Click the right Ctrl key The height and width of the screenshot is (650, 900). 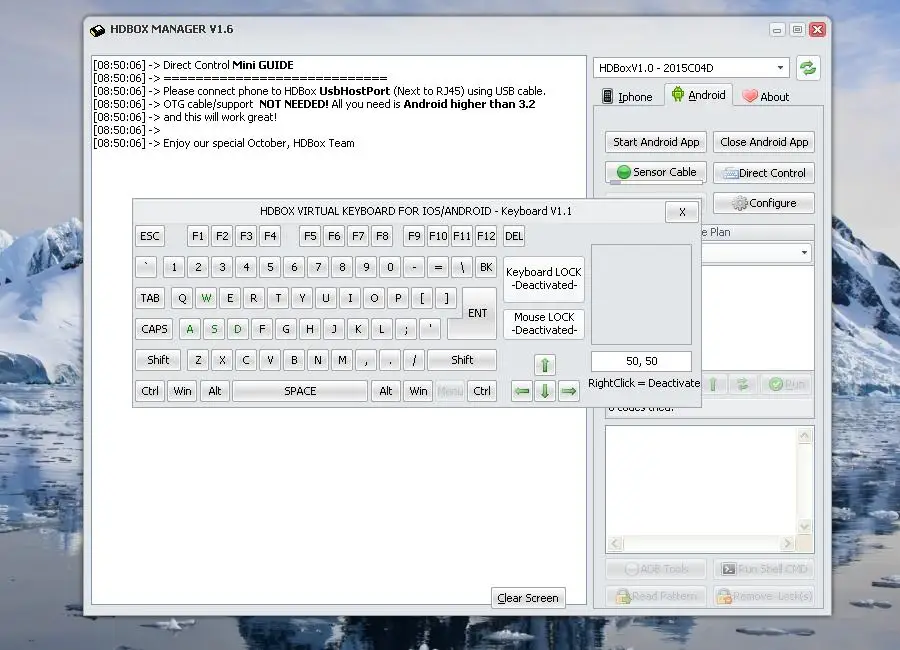[482, 391]
